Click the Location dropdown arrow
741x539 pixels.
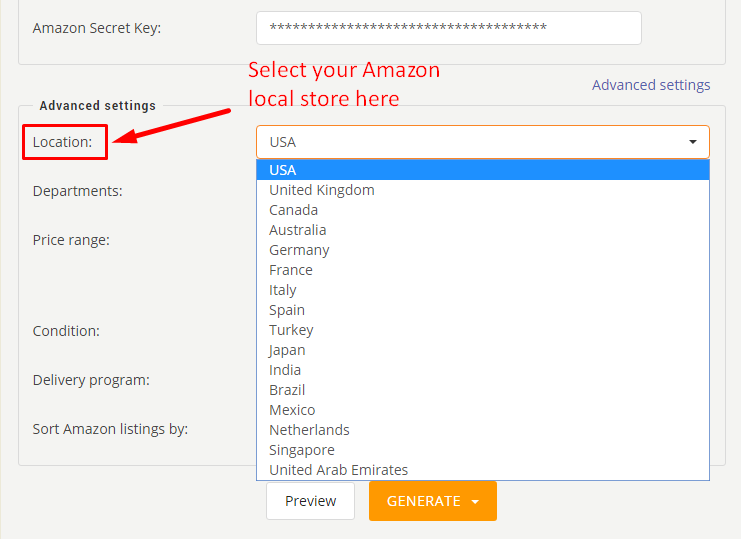[693, 142]
